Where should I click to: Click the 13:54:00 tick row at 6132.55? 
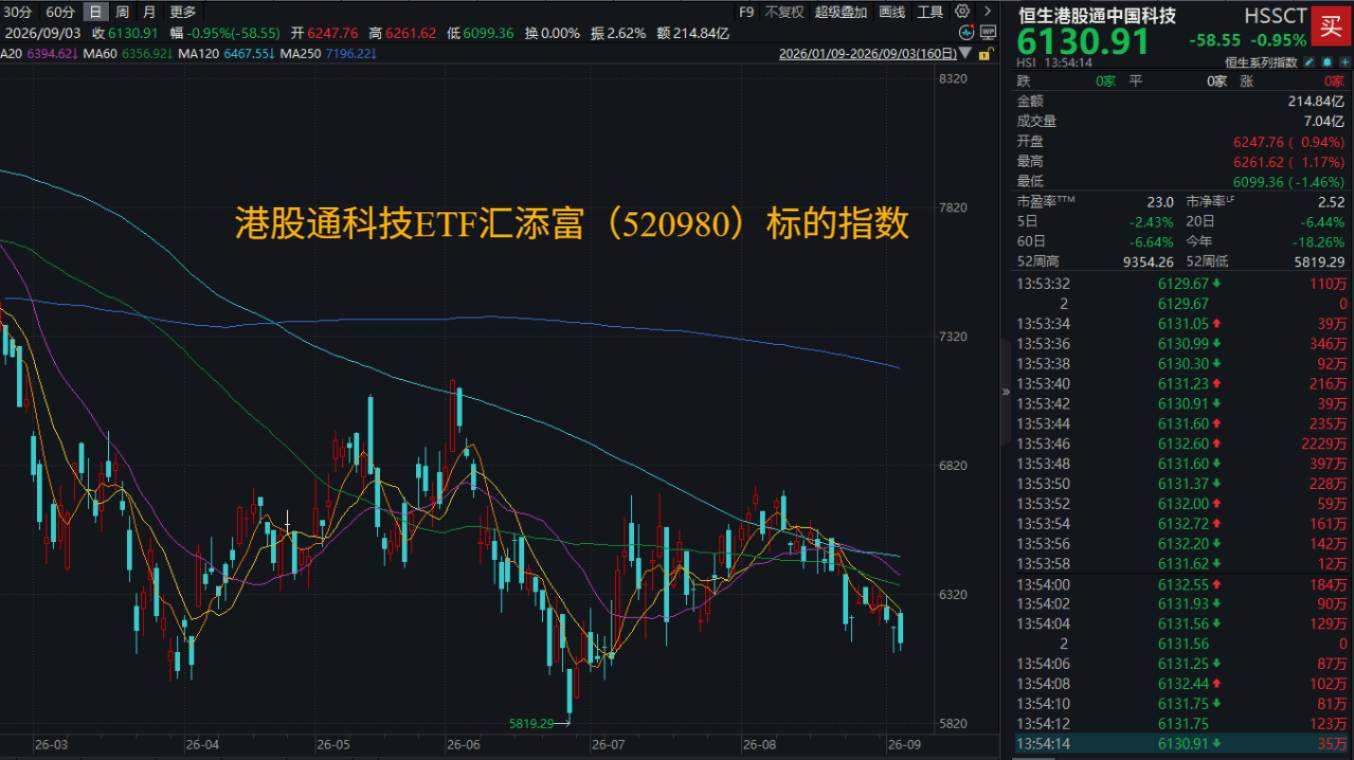pos(1182,583)
